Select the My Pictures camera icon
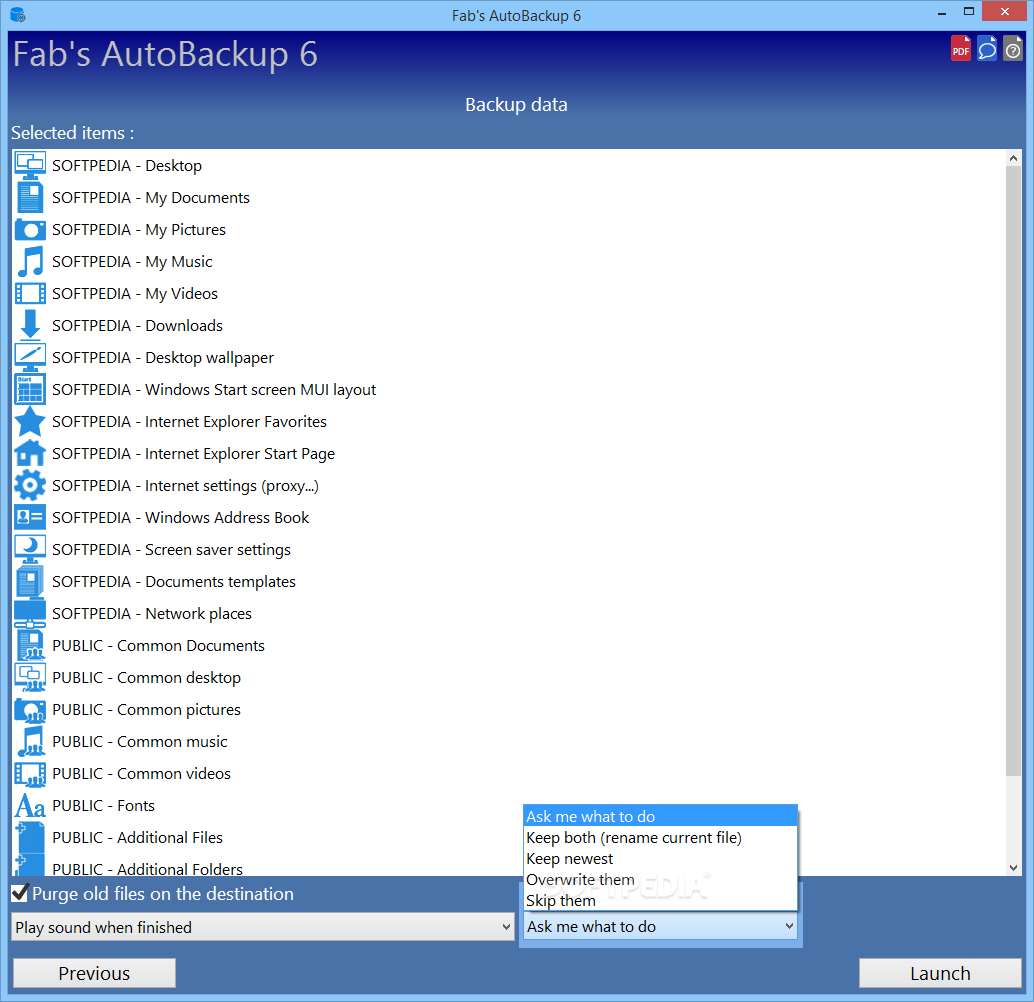 tap(30, 230)
